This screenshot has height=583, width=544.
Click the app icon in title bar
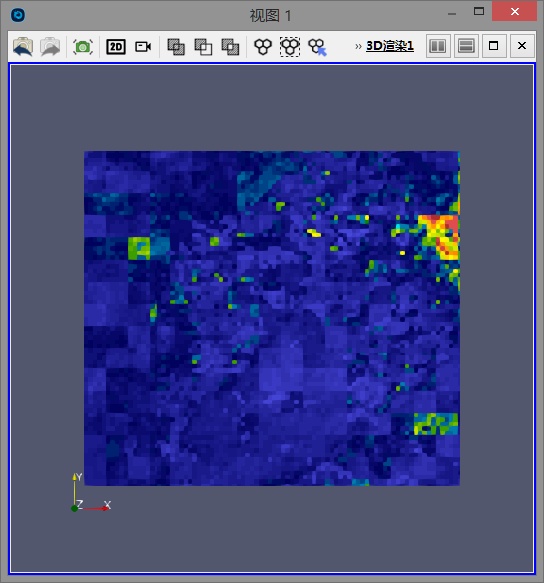pos(18,15)
